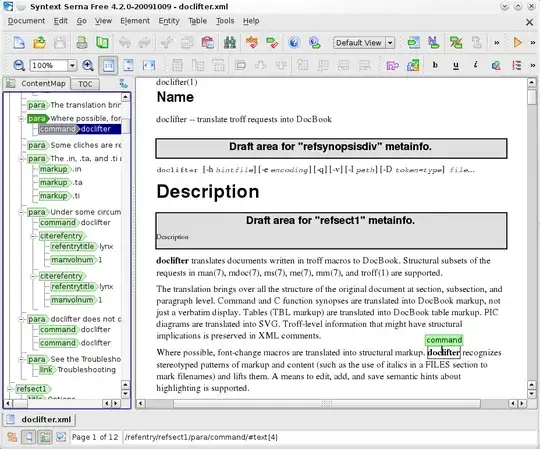Click the green book icon in the toolbar

(x=102, y=43)
